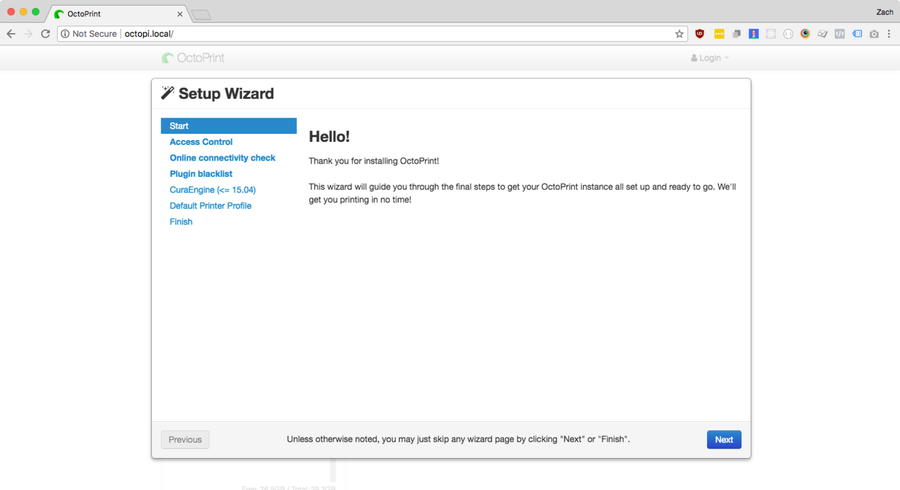Image resolution: width=900 pixels, height=490 pixels.
Task: Click the yellow extension icon in toolbar
Action: 718,34
